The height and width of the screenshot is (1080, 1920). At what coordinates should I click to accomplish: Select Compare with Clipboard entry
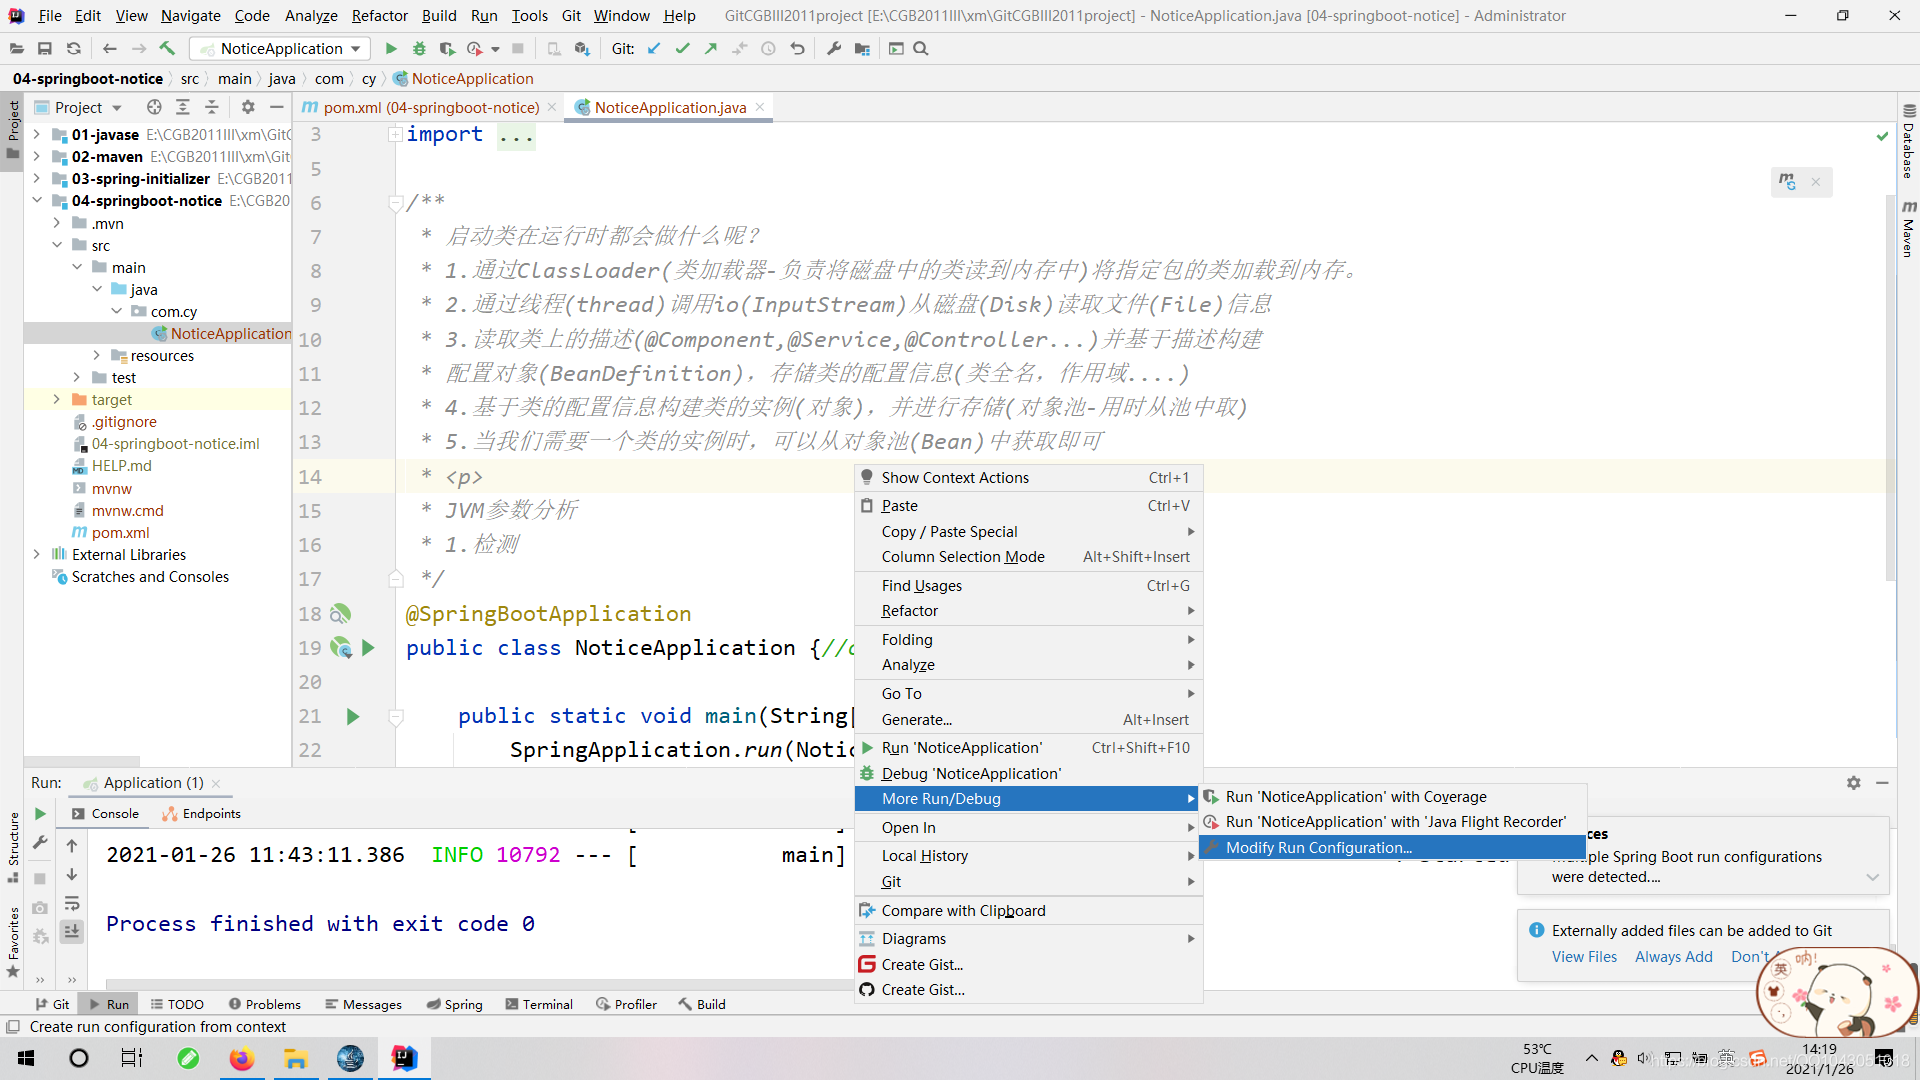[1029, 910]
